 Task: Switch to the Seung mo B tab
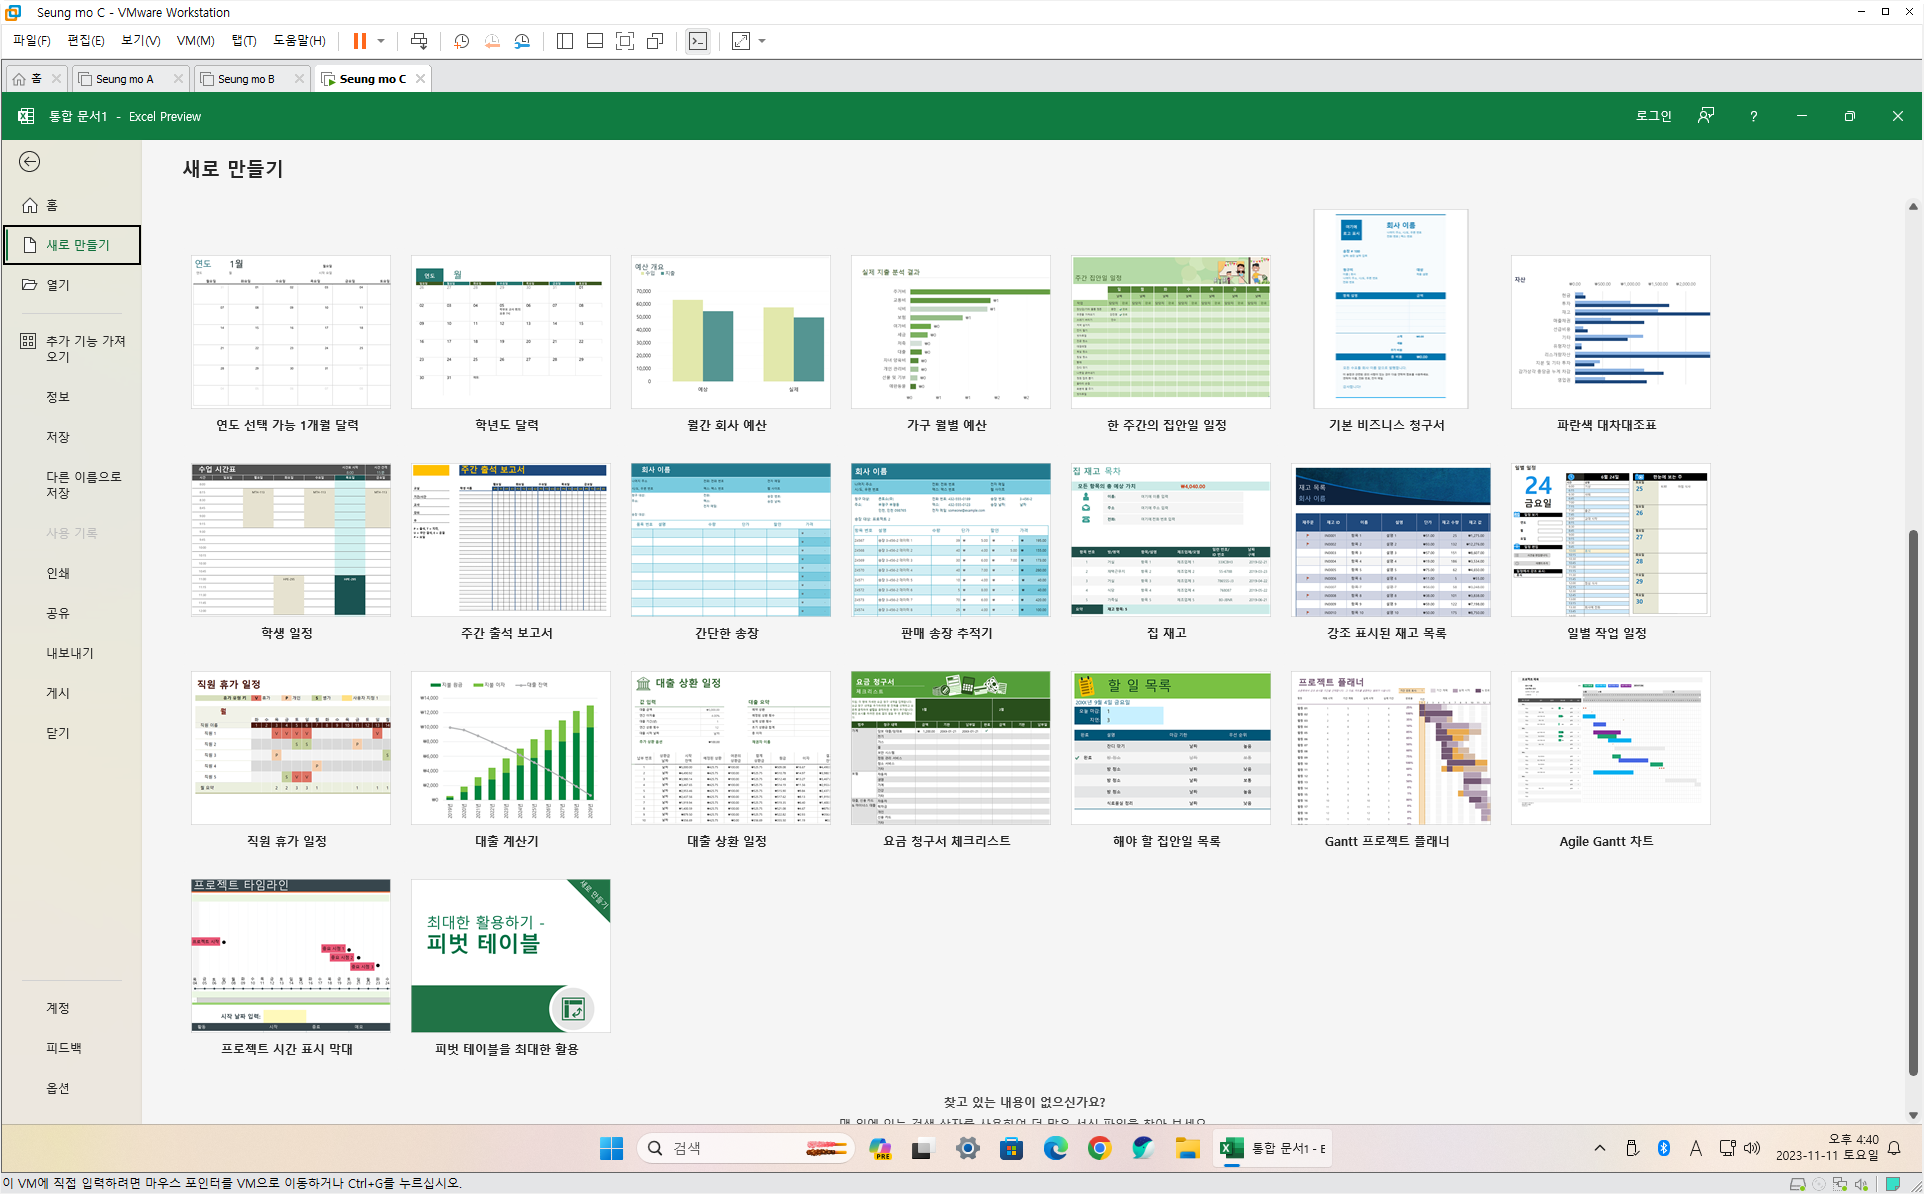(246, 79)
